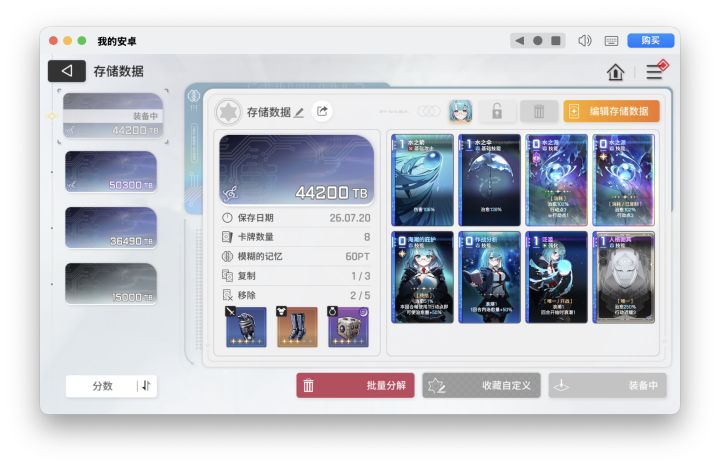Click 收藏自定义 button
The image size is (720, 467).
(481, 385)
